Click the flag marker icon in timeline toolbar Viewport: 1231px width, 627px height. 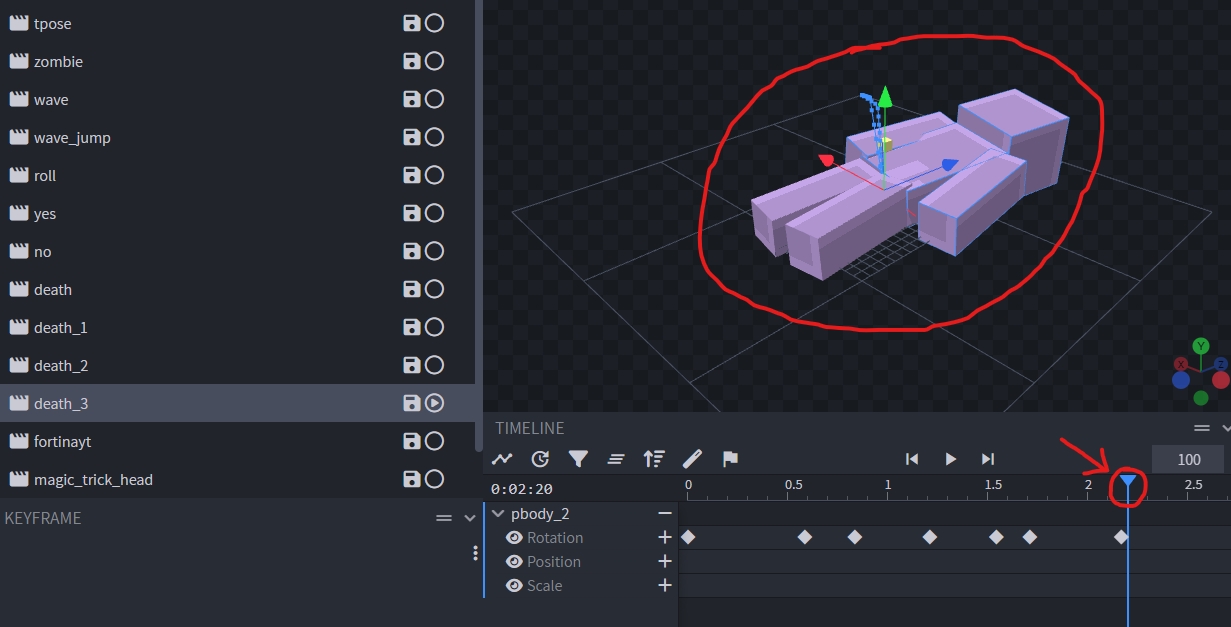coord(730,459)
